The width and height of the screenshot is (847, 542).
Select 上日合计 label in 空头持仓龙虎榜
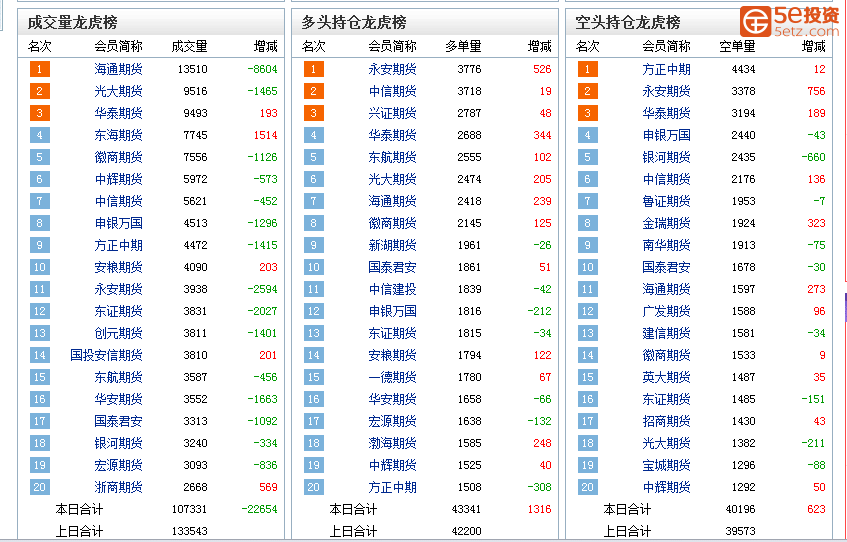pyautogui.click(x=627, y=531)
